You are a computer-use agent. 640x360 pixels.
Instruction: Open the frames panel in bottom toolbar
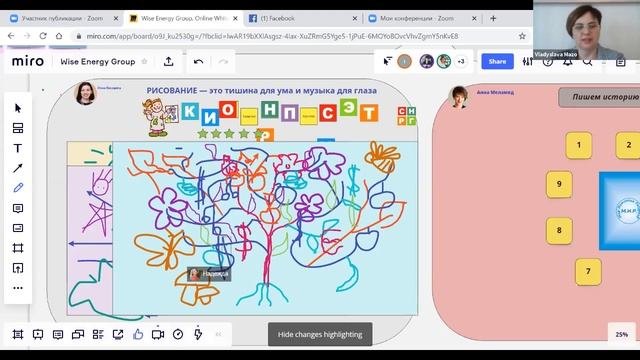click(18, 334)
